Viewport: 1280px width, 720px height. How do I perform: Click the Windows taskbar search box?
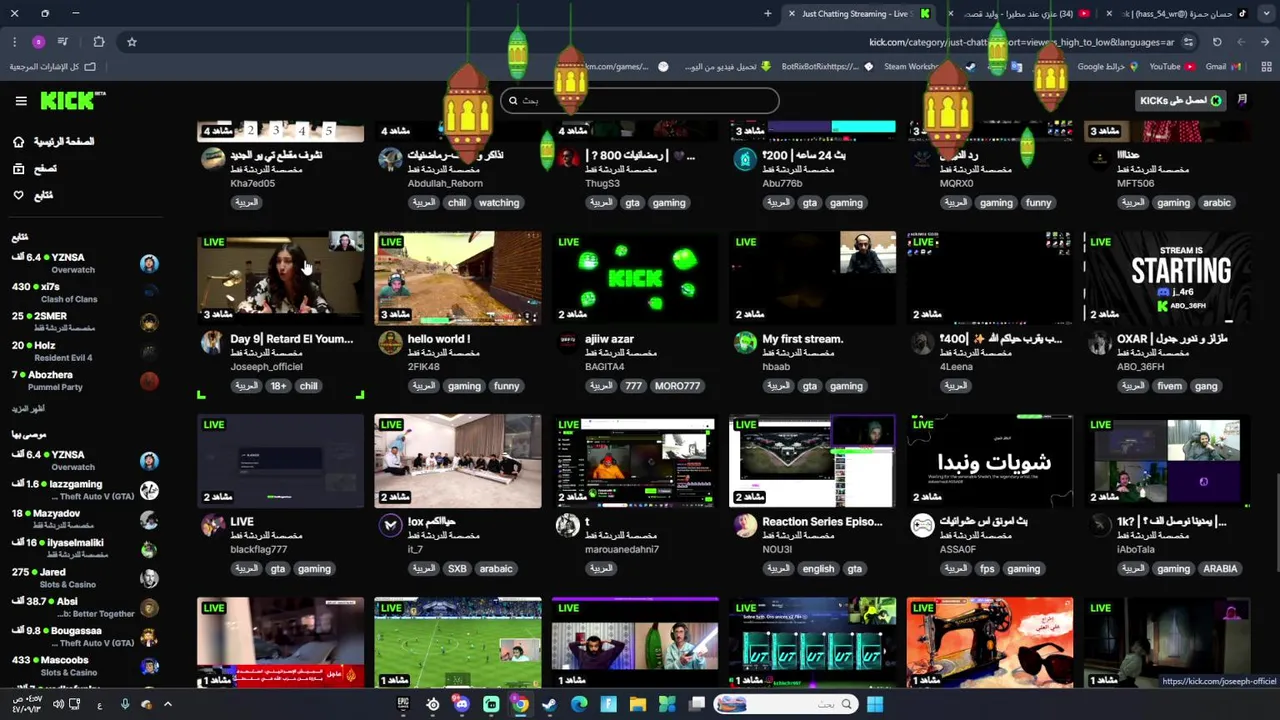coord(784,704)
